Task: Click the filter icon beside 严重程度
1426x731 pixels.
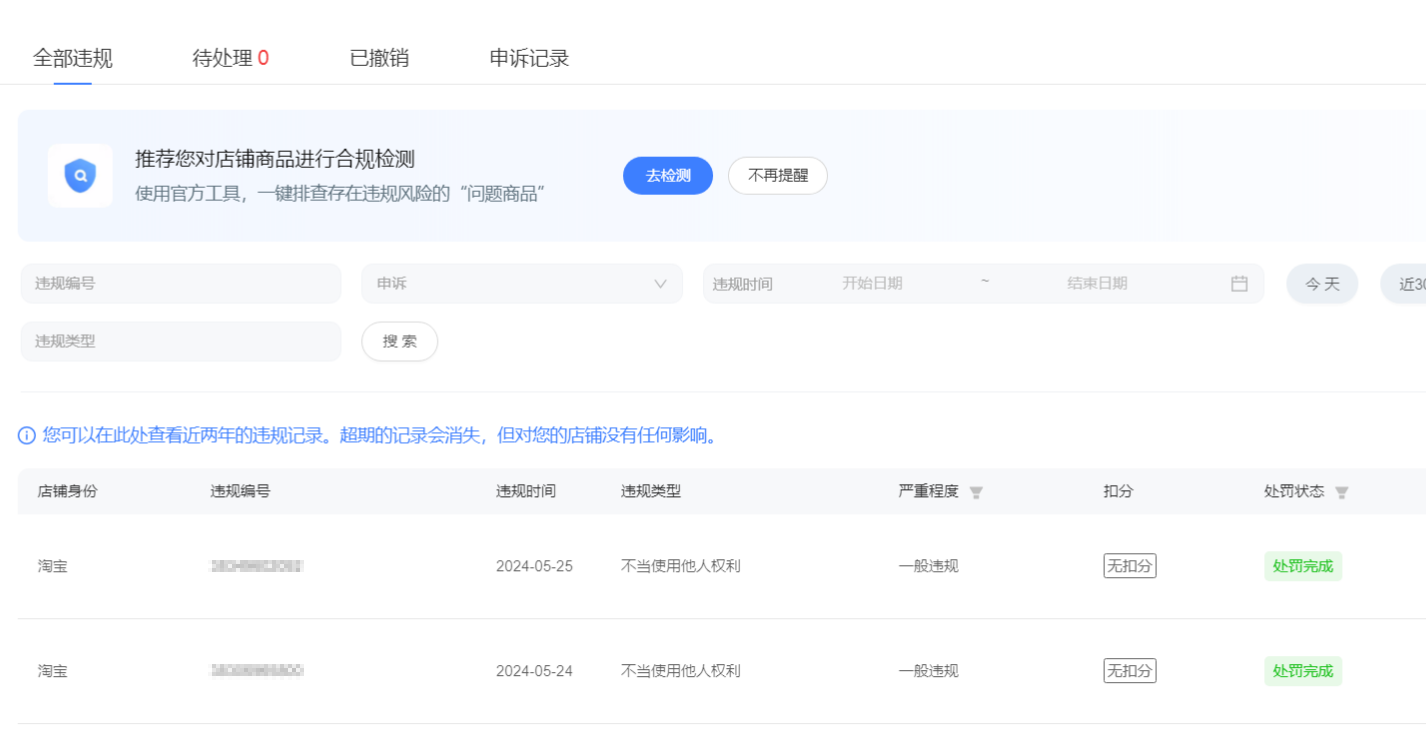Action: click(x=976, y=493)
